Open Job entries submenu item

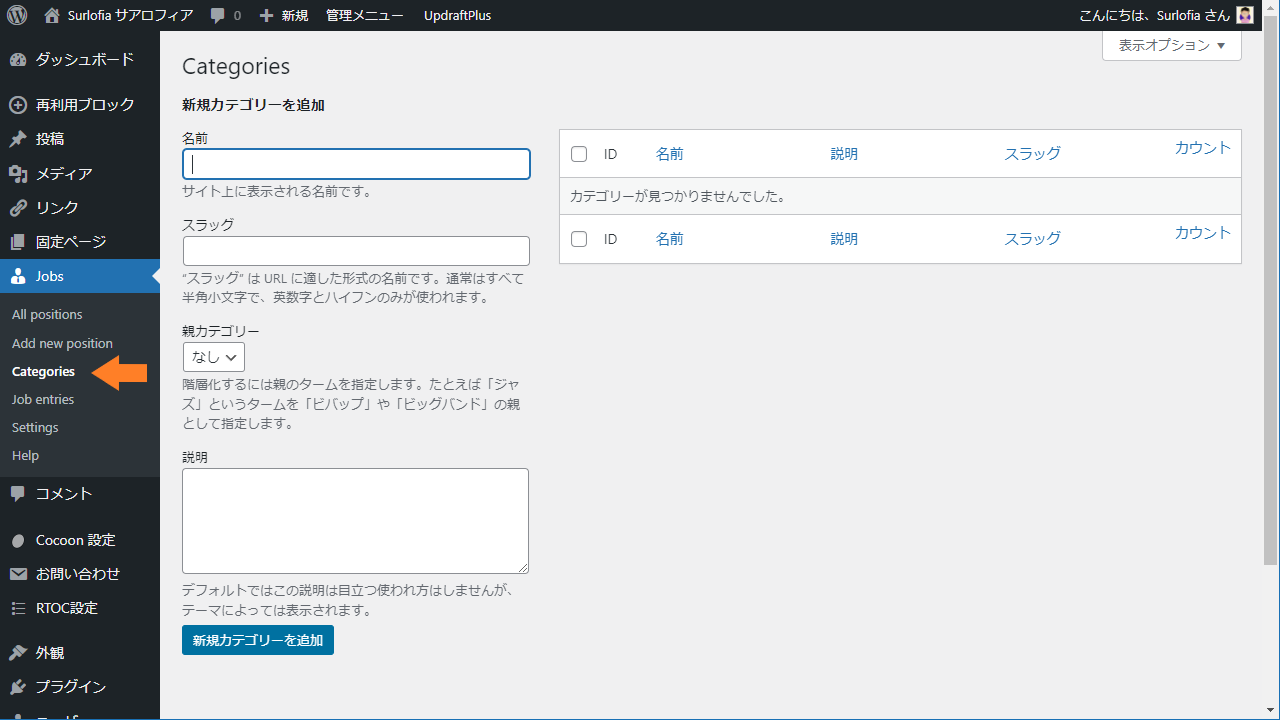click(x=43, y=400)
